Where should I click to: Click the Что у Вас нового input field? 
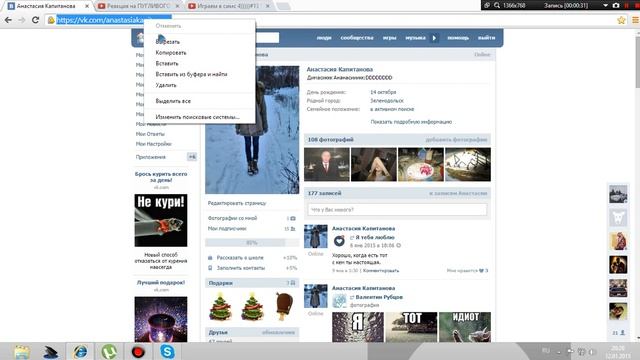pos(397,209)
